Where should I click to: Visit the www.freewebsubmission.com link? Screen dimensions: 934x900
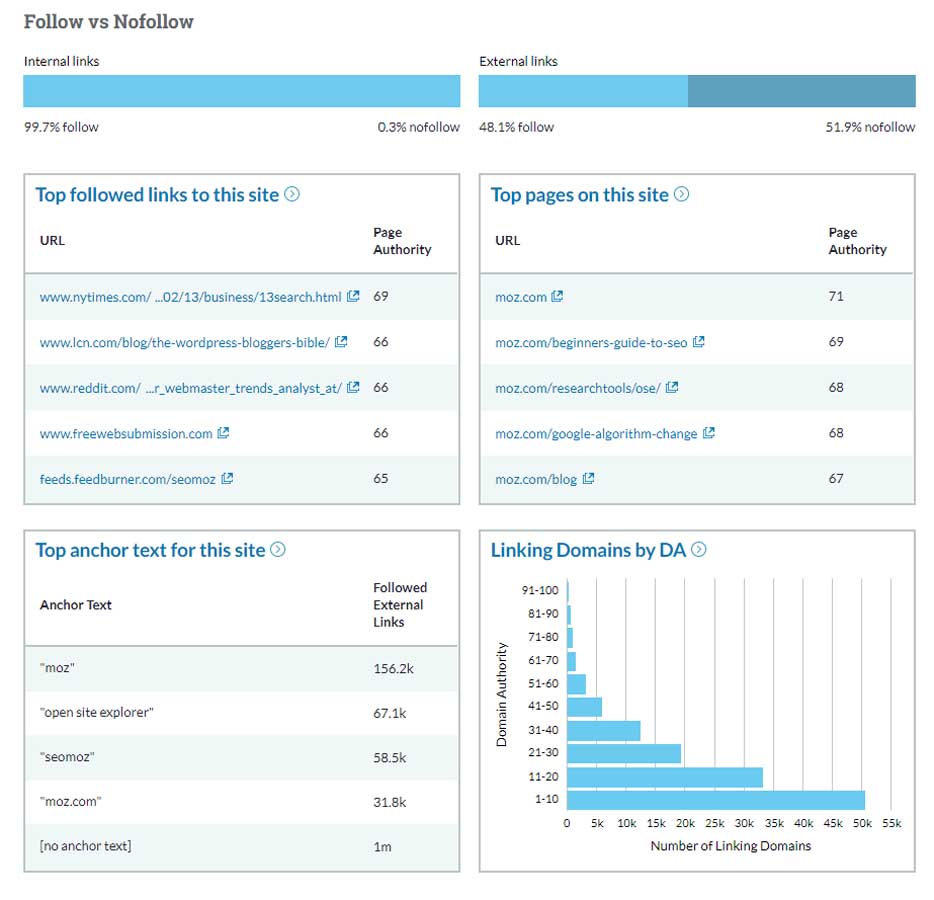click(126, 434)
